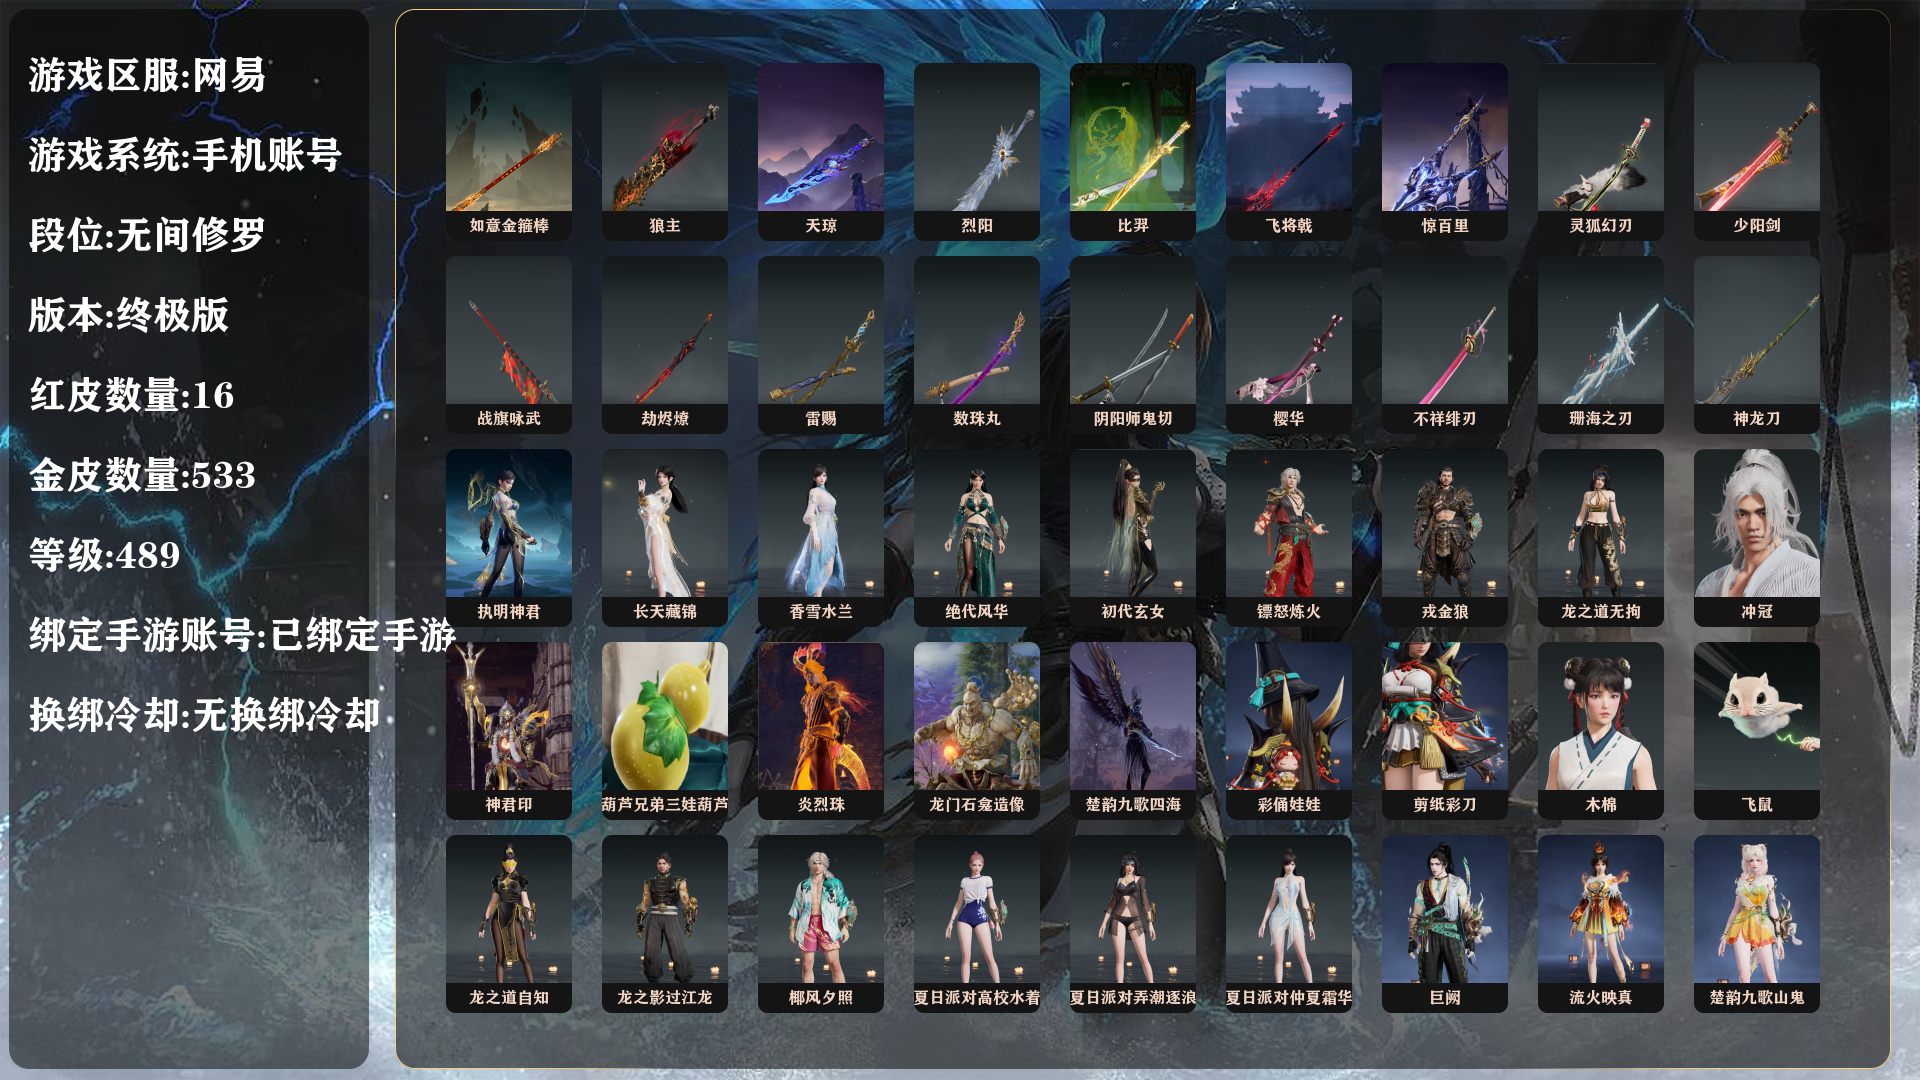Click the 夏日派对高校水着 swimsuit card
The height and width of the screenshot is (1080, 1920).
pos(977,924)
